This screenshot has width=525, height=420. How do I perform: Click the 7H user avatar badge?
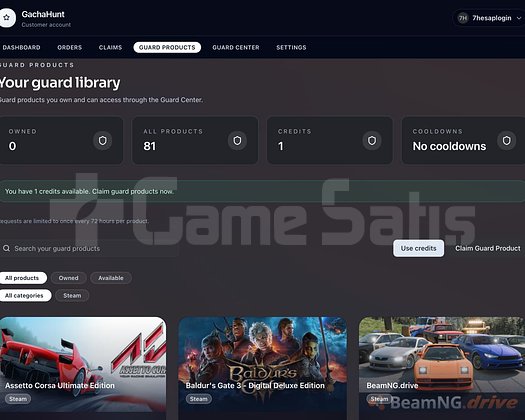pyautogui.click(x=463, y=18)
